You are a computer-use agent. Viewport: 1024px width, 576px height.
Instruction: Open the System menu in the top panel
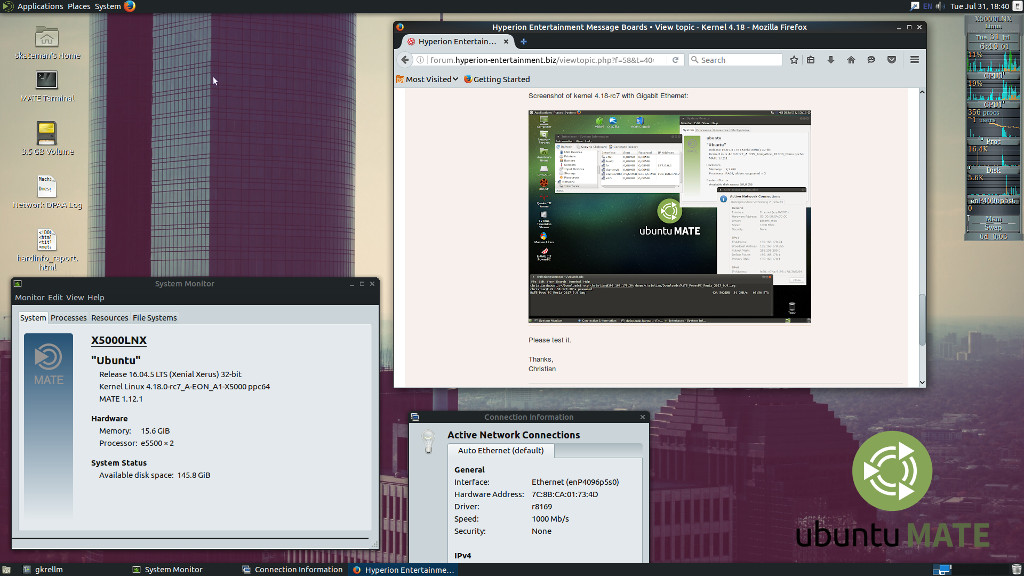click(x=108, y=6)
